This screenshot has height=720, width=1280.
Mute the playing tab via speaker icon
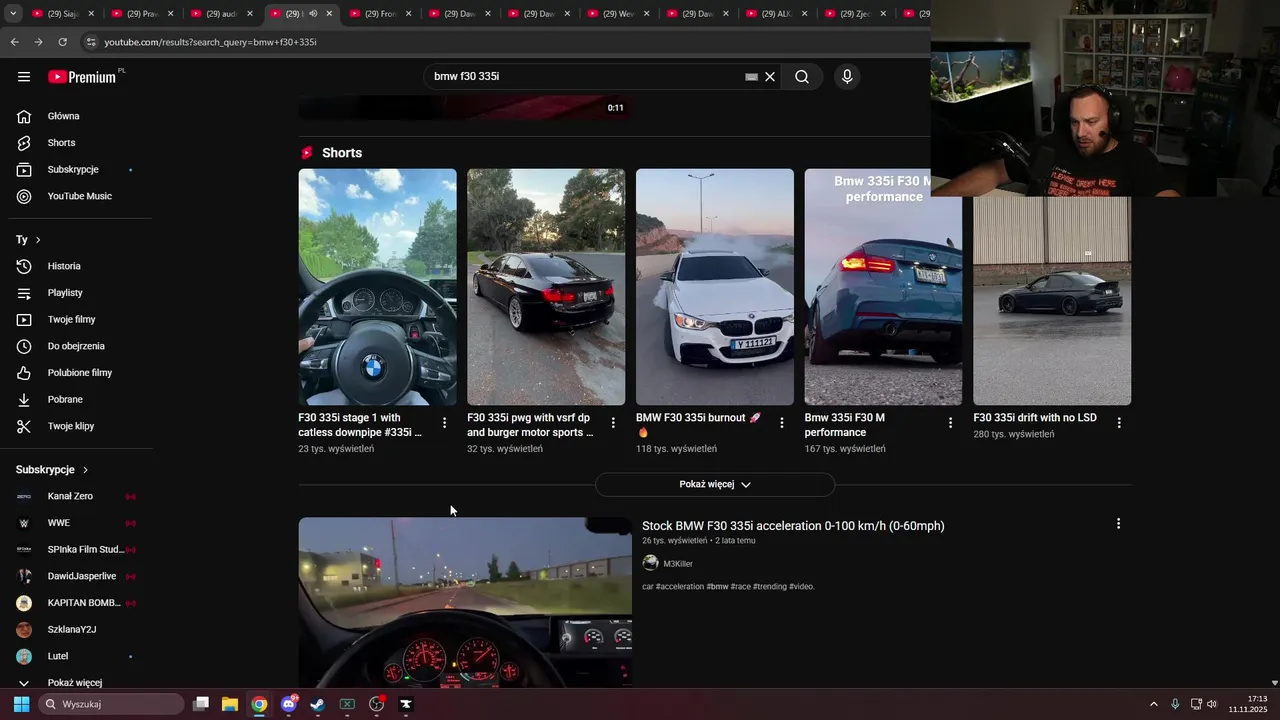tap(313, 14)
